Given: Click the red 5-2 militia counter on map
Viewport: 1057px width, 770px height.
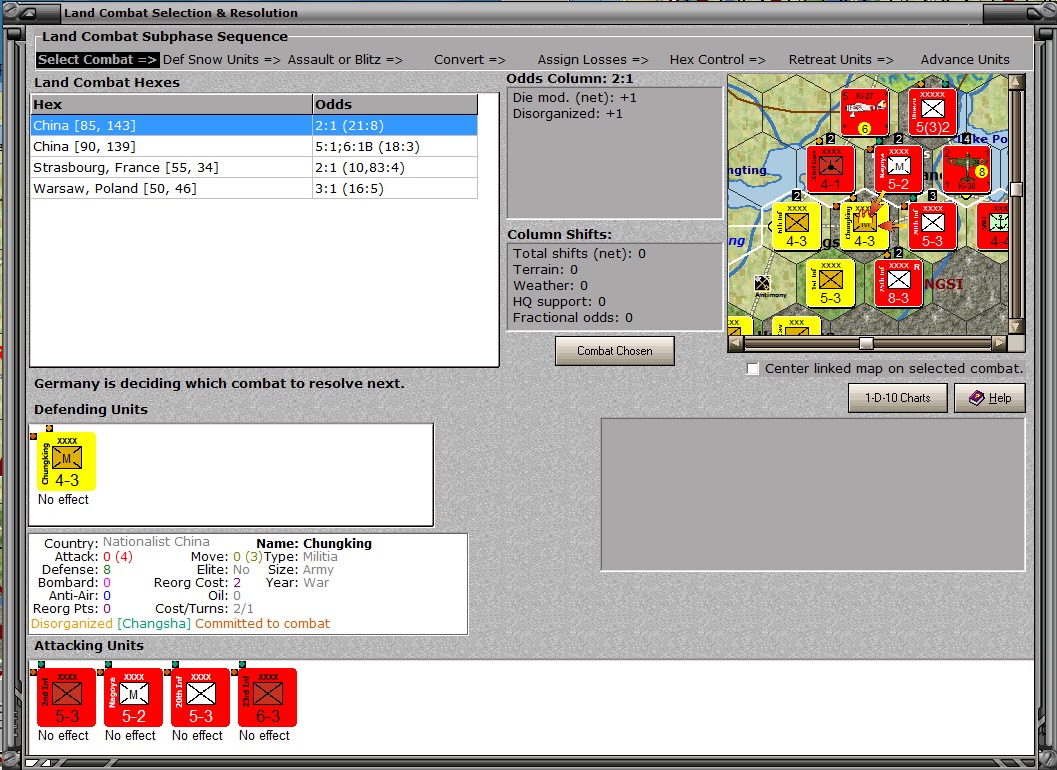Looking at the screenshot, I should point(899,169).
